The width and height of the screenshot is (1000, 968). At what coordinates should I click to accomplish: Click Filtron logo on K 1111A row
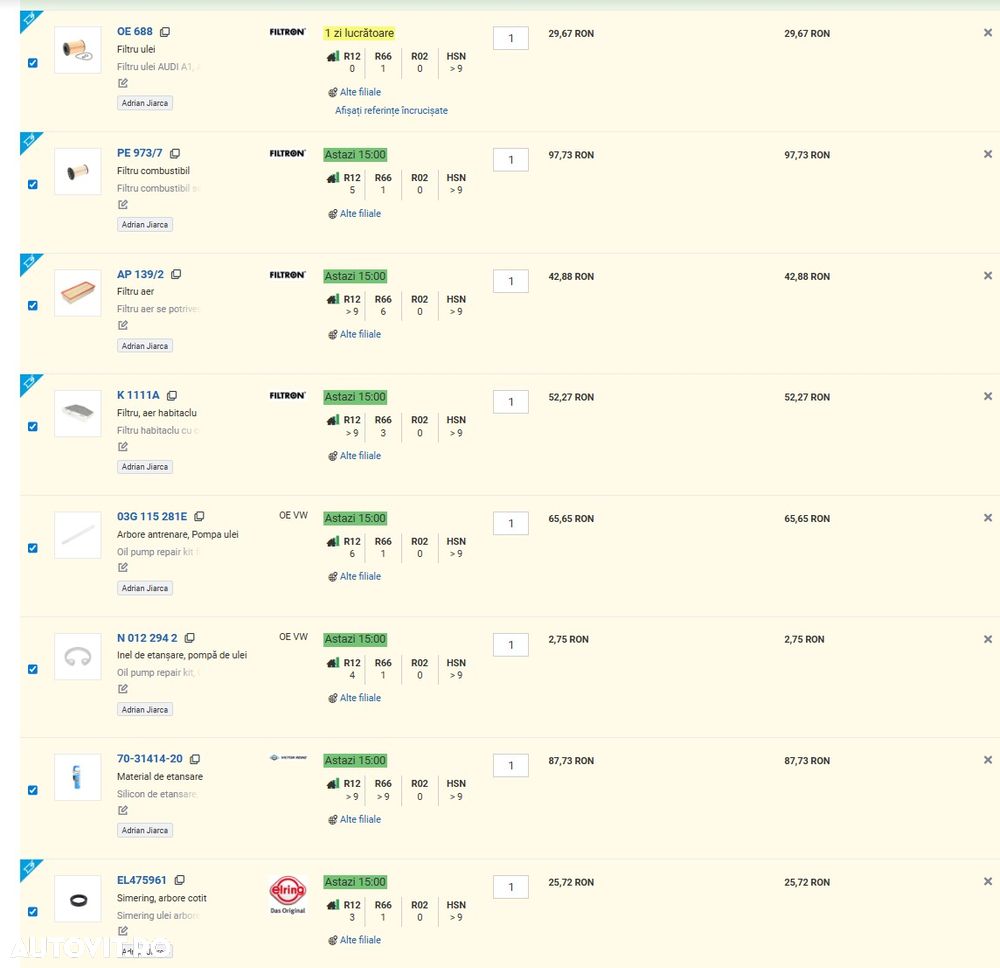(288, 395)
